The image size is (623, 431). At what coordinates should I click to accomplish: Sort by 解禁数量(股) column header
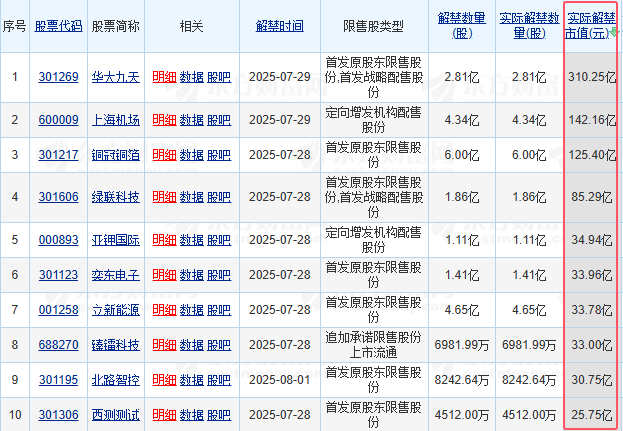tap(462, 25)
